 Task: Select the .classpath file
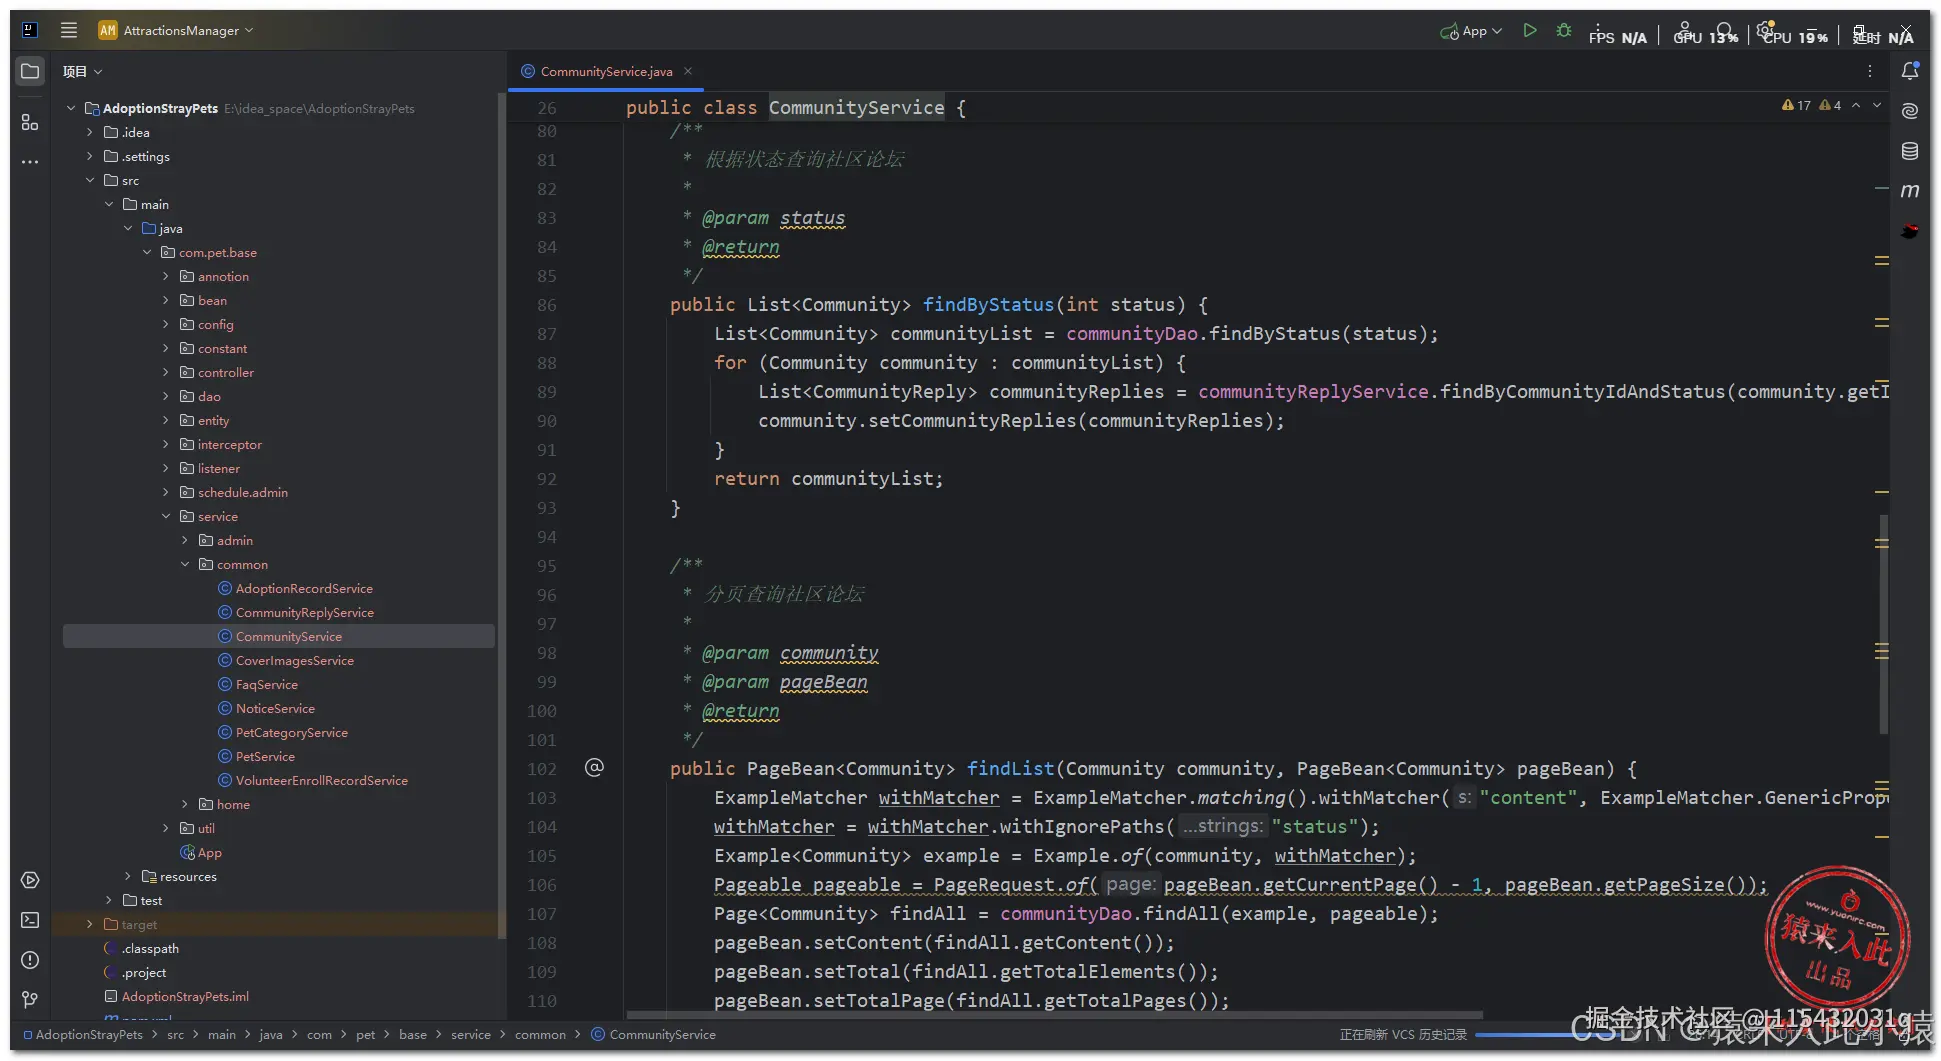(142, 948)
